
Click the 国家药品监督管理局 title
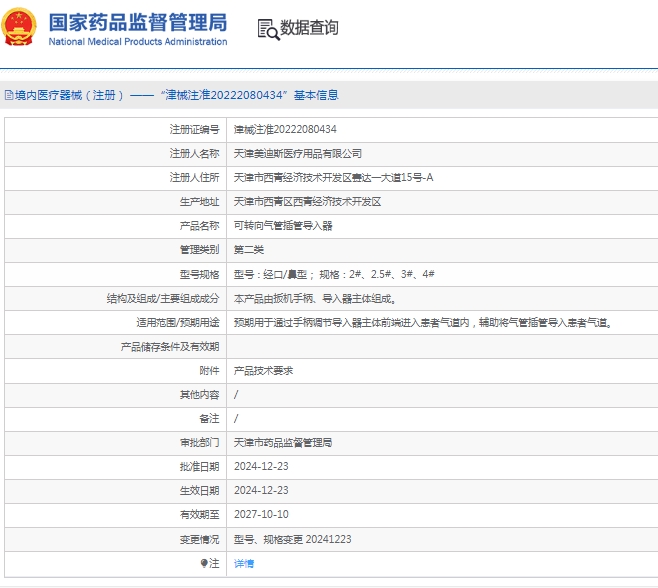pyautogui.click(x=138, y=23)
